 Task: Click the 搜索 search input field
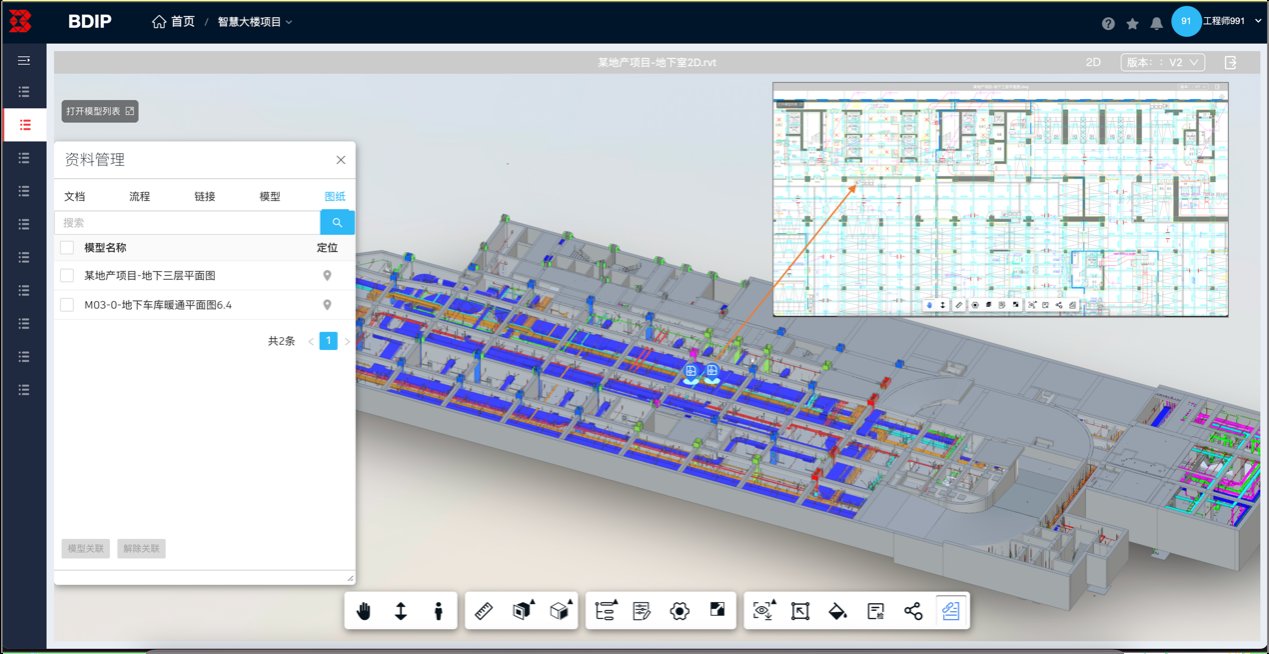click(187, 222)
